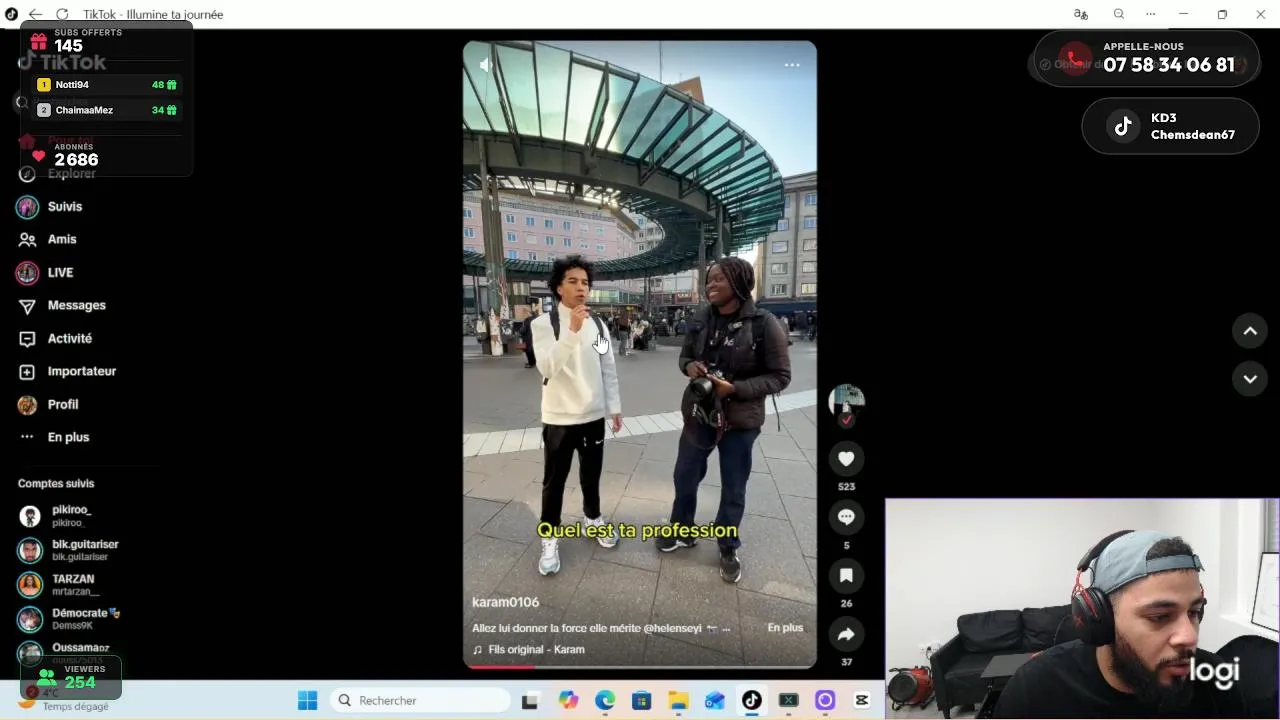Image resolution: width=1280 pixels, height=720 pixels.
Task: Go to the next video
Action: [1250, 379]
